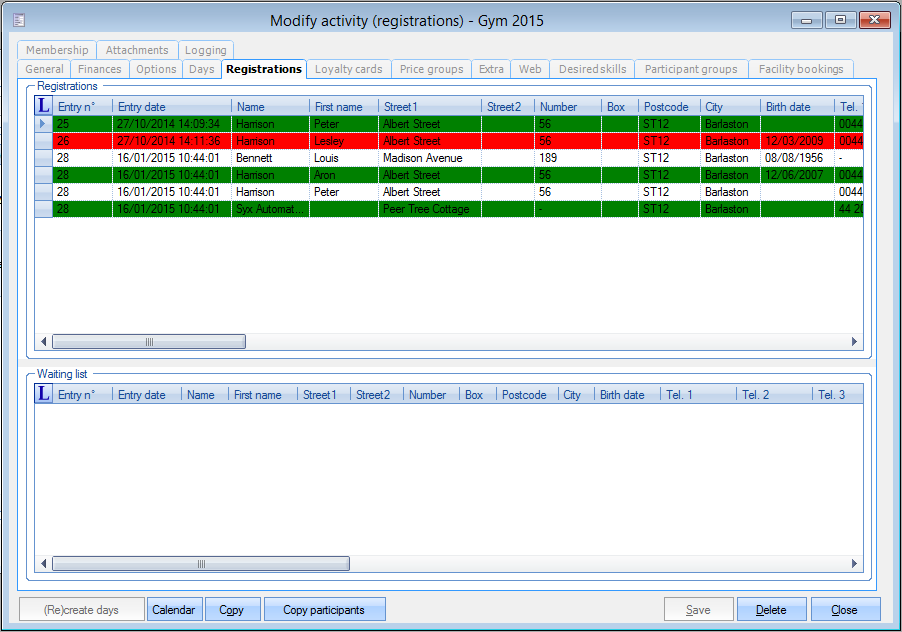Click the row indicator arrow for entry 25
Image resolution: width=902 pixels, height=632 pixels.
43,124
